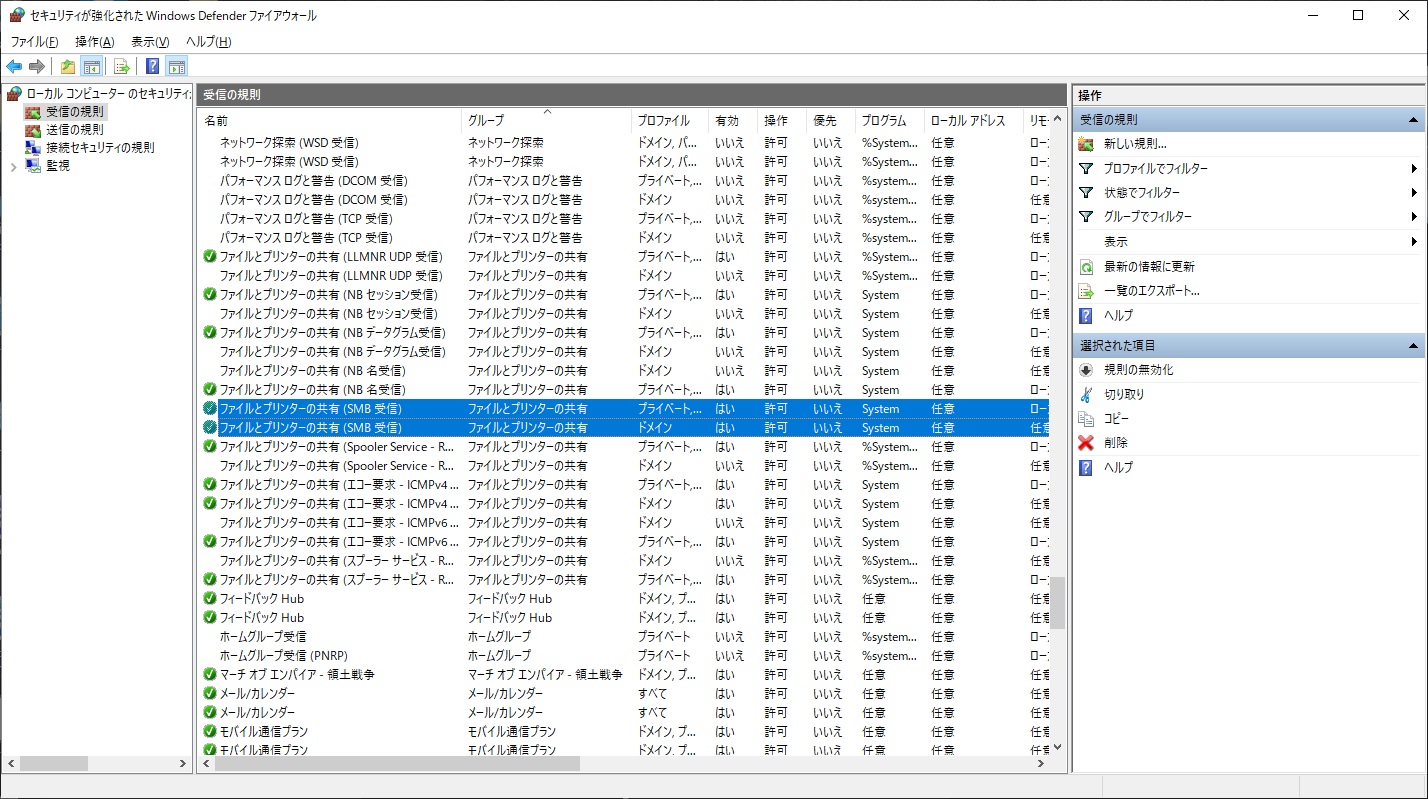Image resolution: width=1428 pixels, height=799 pixels.
Task: Select the 監視 node in the tree
Action: click(57, 166)
